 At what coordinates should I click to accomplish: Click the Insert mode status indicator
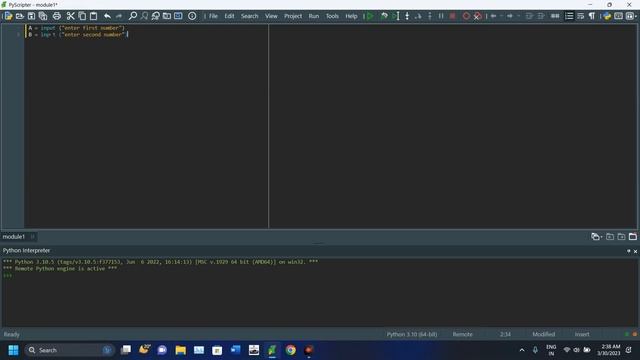click(582, 334)
